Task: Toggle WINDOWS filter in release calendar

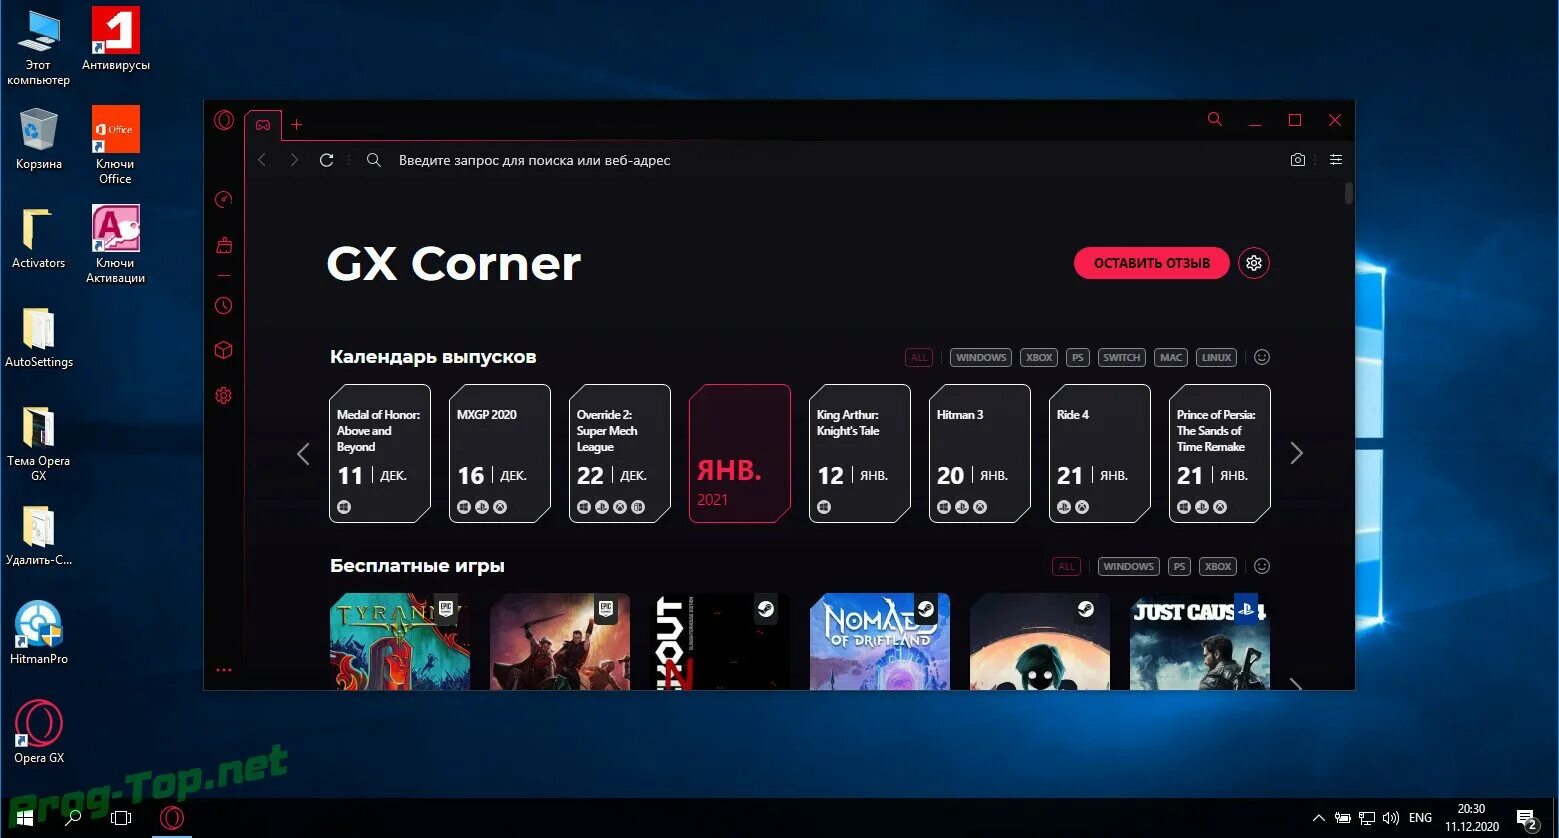Action: (981, 357)
